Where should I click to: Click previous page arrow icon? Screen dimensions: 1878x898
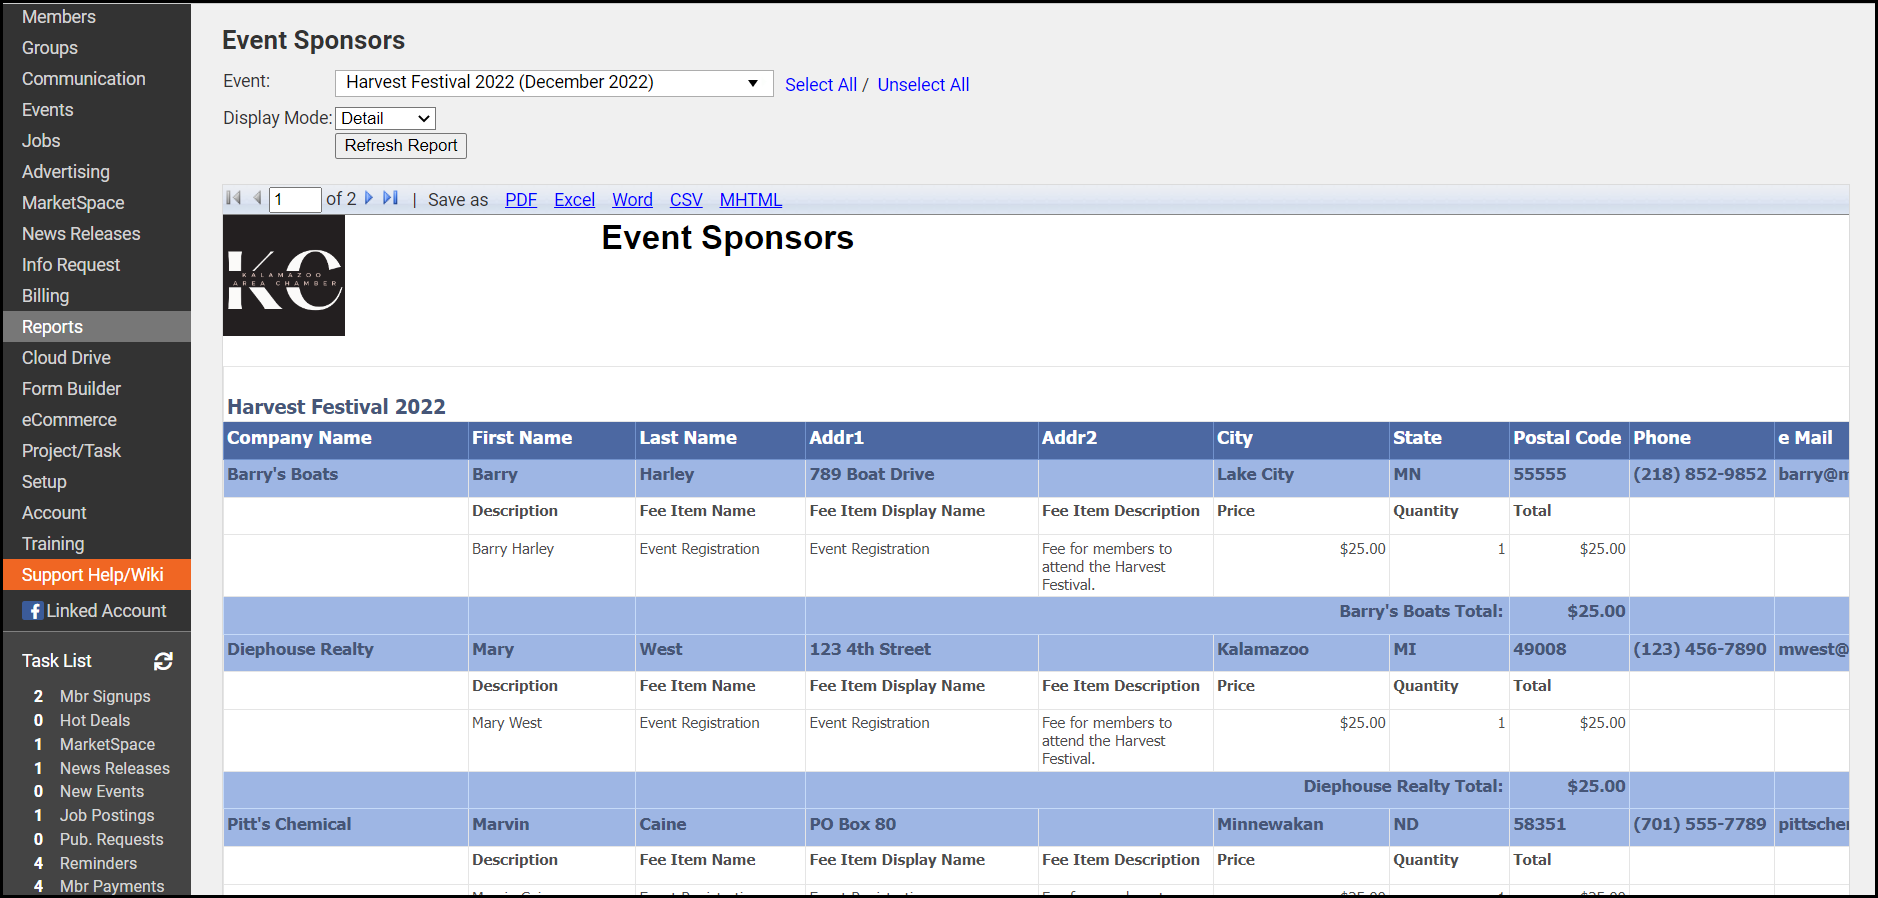(257, 198)
